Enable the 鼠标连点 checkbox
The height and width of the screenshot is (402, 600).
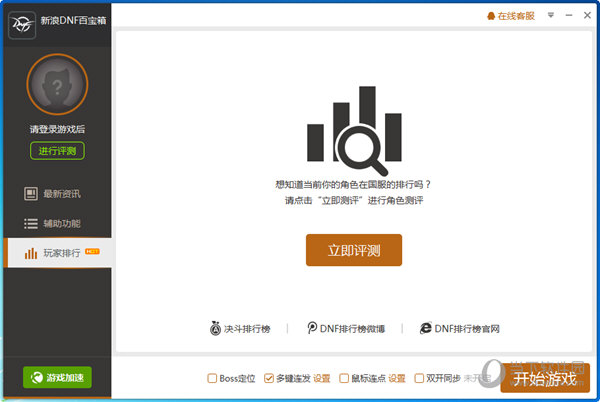pos(344,378)
